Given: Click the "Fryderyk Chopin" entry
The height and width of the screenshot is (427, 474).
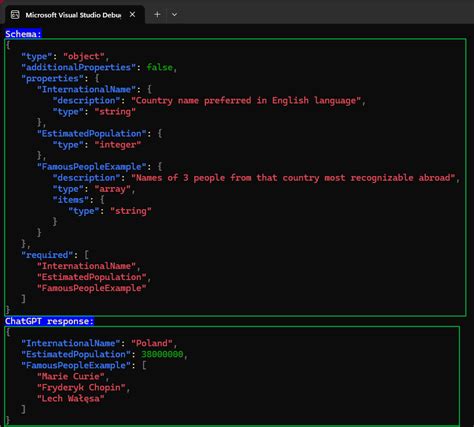Looking at the screenshot, I should pos(81,387).
